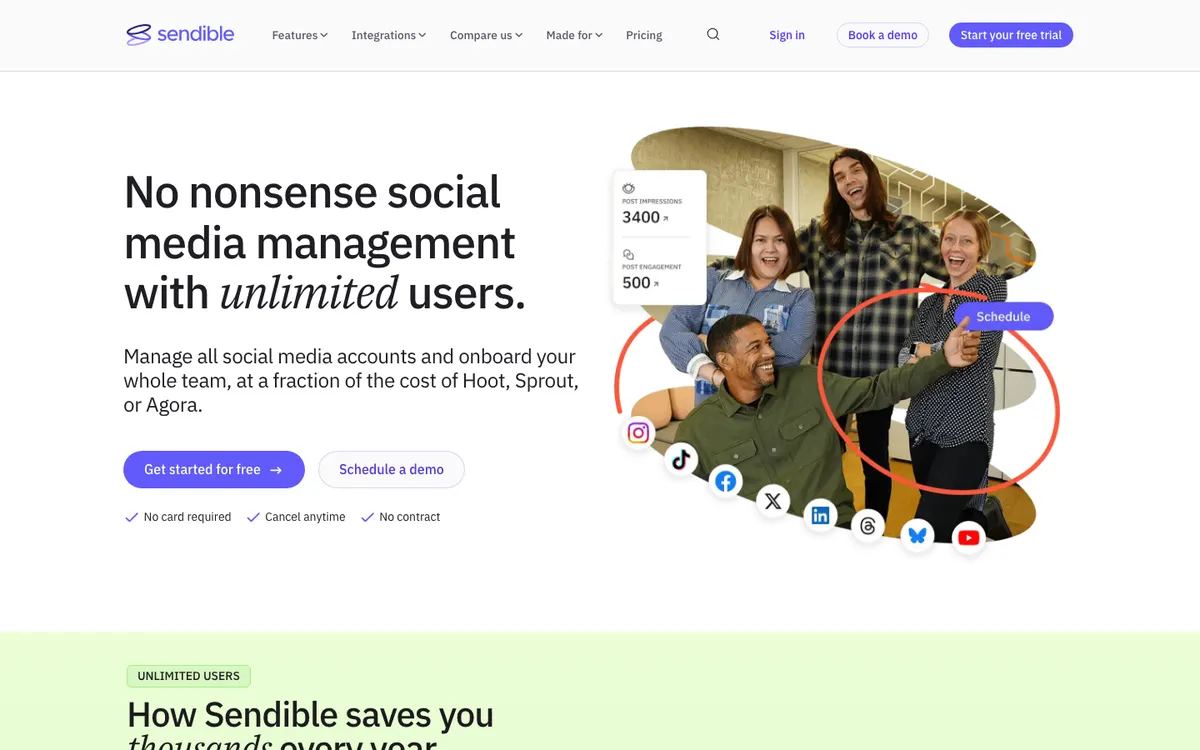Expand the Integrations dropdown menu

(x=389, y=35)
